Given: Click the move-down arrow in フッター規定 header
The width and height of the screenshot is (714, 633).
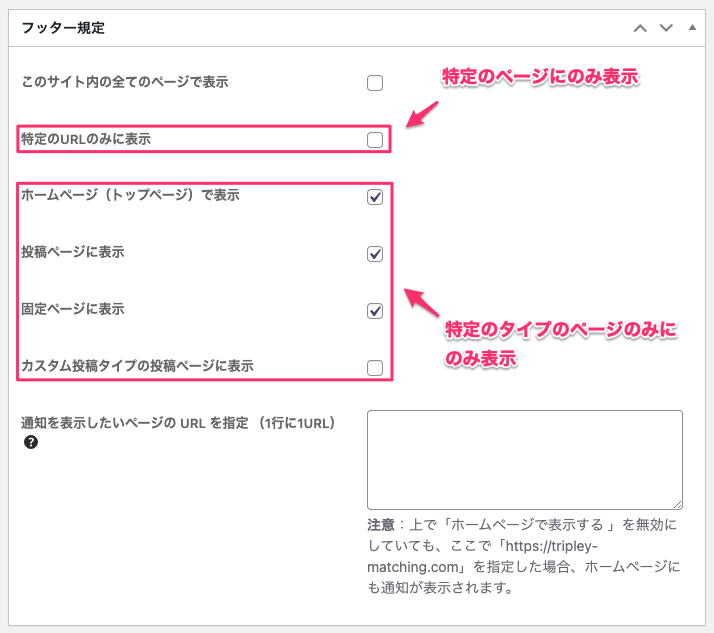Looking at the screenshot, I should click(x=665, y=28).
